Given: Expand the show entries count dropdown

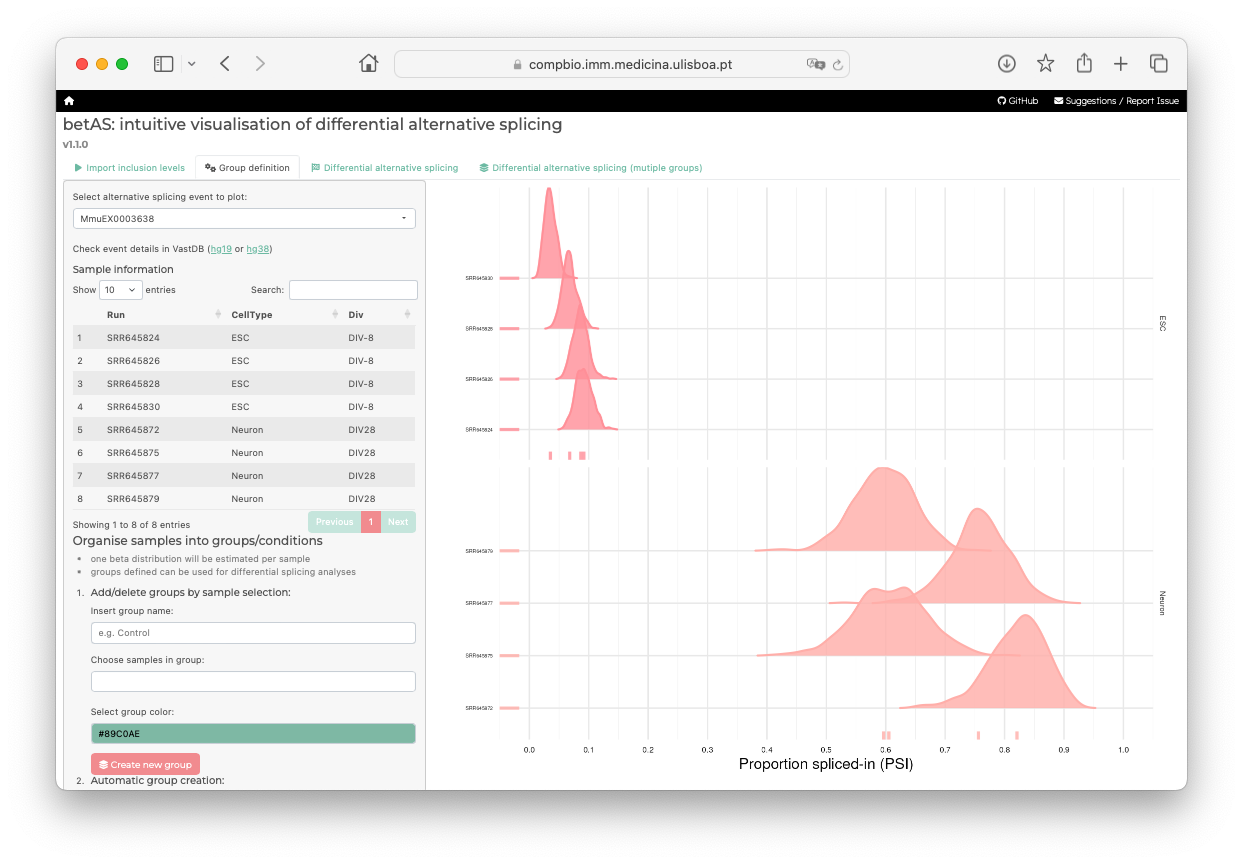Looking at the screenshot, I should (x=120, y=290).
